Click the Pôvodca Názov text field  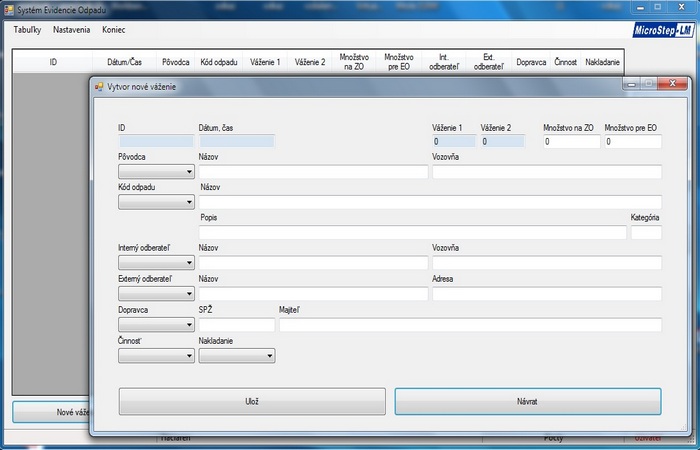click(313, 171)
